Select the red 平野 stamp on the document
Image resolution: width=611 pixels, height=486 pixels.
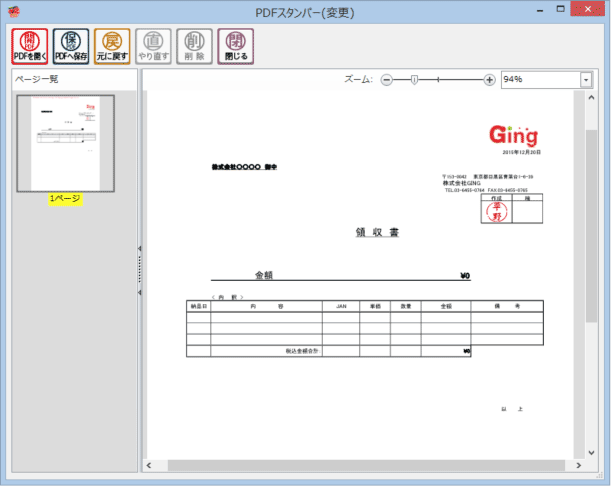(496, 212)
